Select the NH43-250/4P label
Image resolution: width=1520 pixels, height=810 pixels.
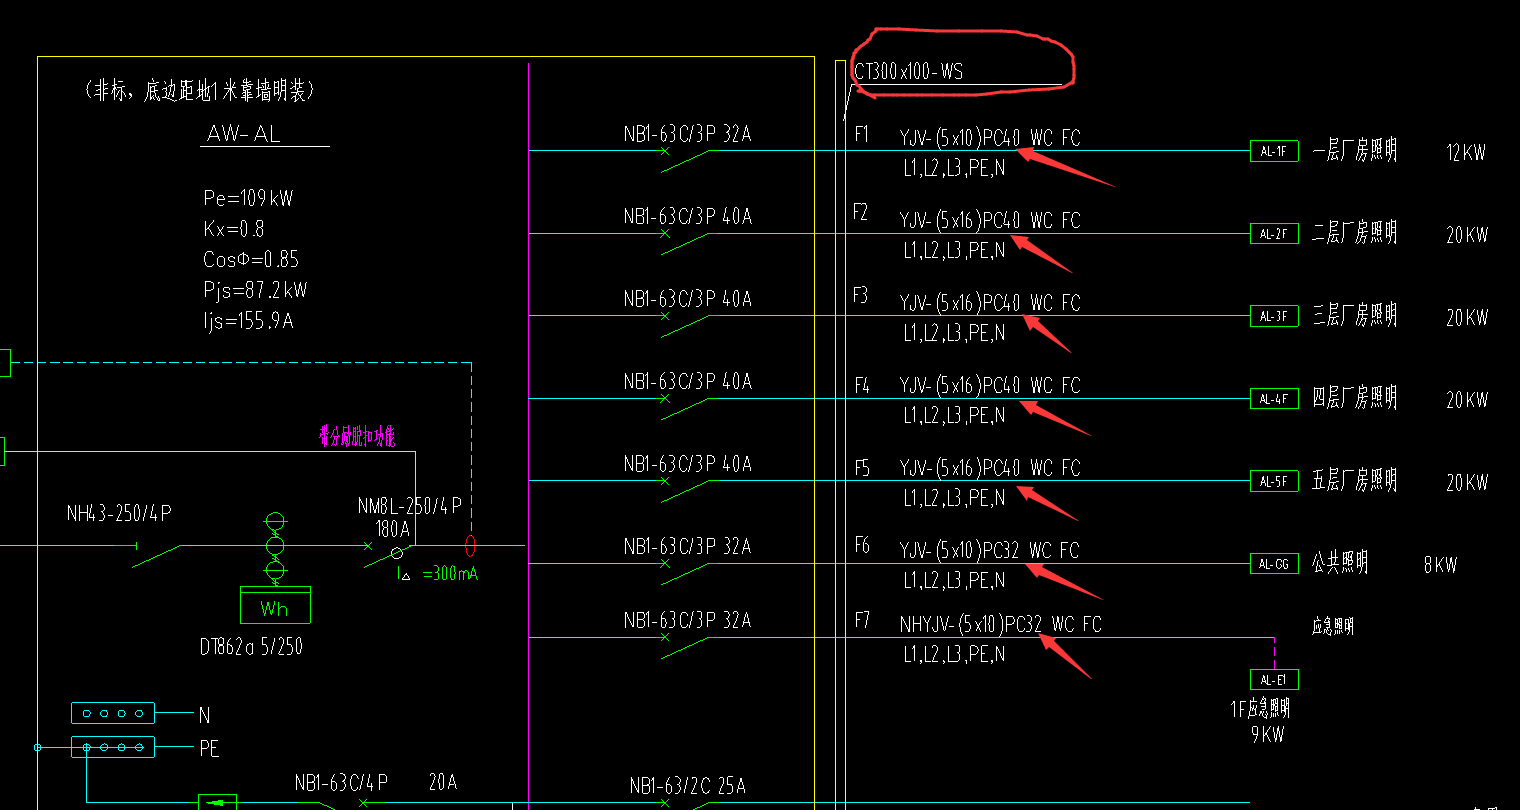(119, 514)
